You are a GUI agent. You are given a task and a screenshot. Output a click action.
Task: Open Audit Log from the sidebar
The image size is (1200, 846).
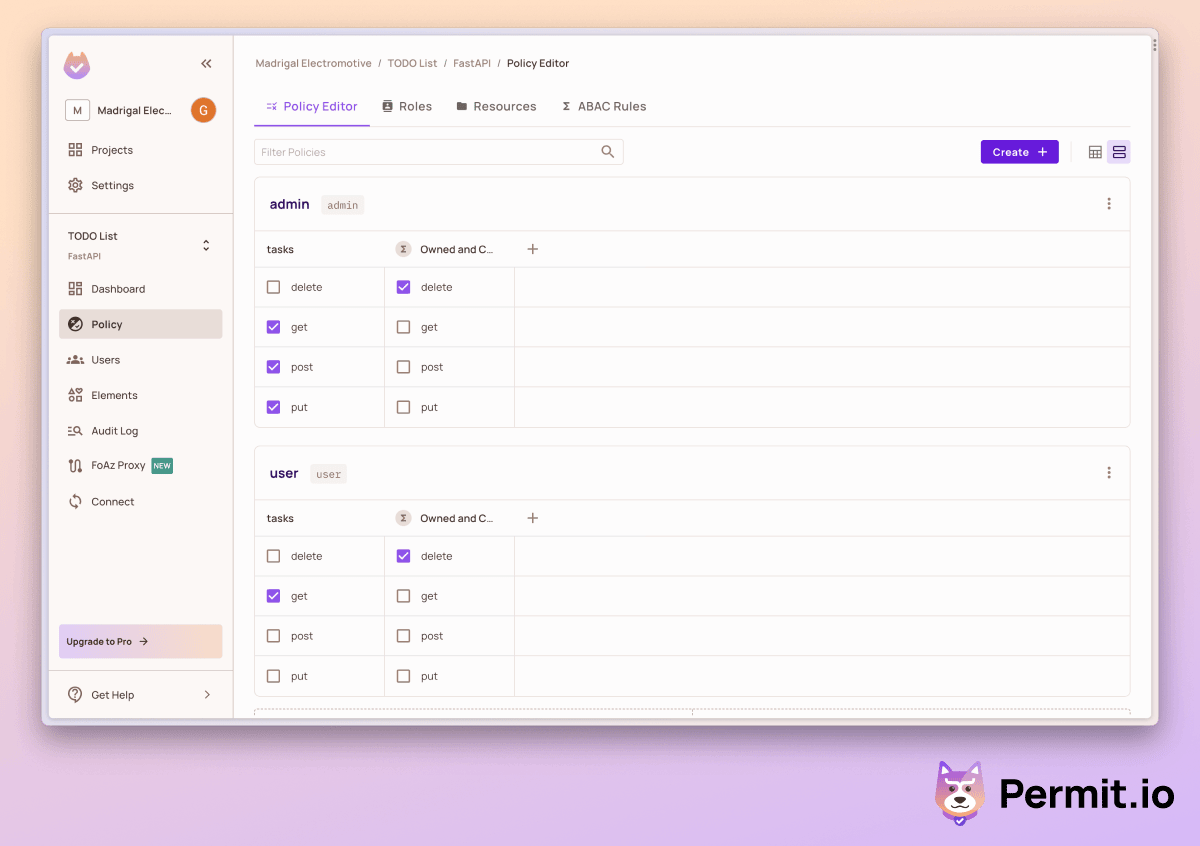click(x=114, y=431)
